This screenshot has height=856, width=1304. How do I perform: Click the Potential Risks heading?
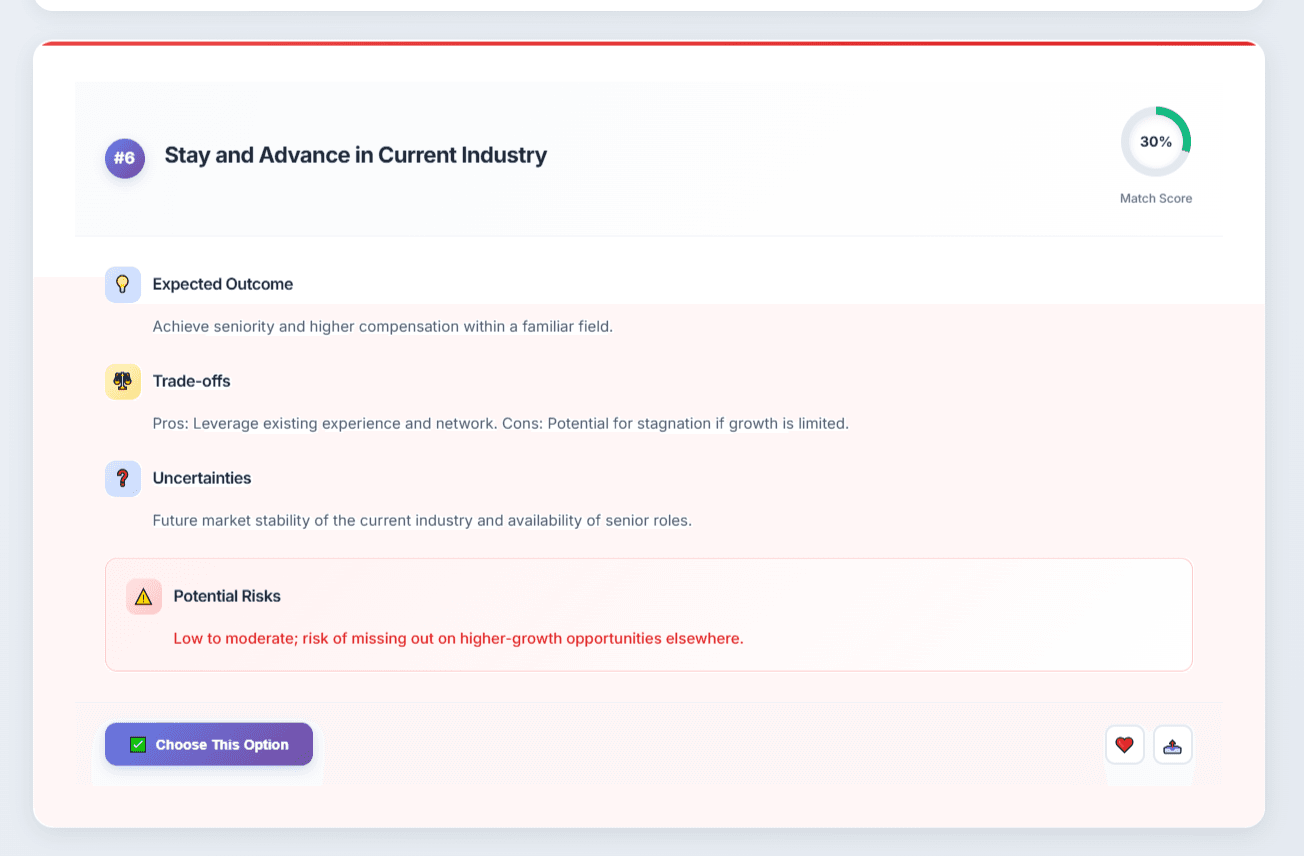[x=227, y=596]
